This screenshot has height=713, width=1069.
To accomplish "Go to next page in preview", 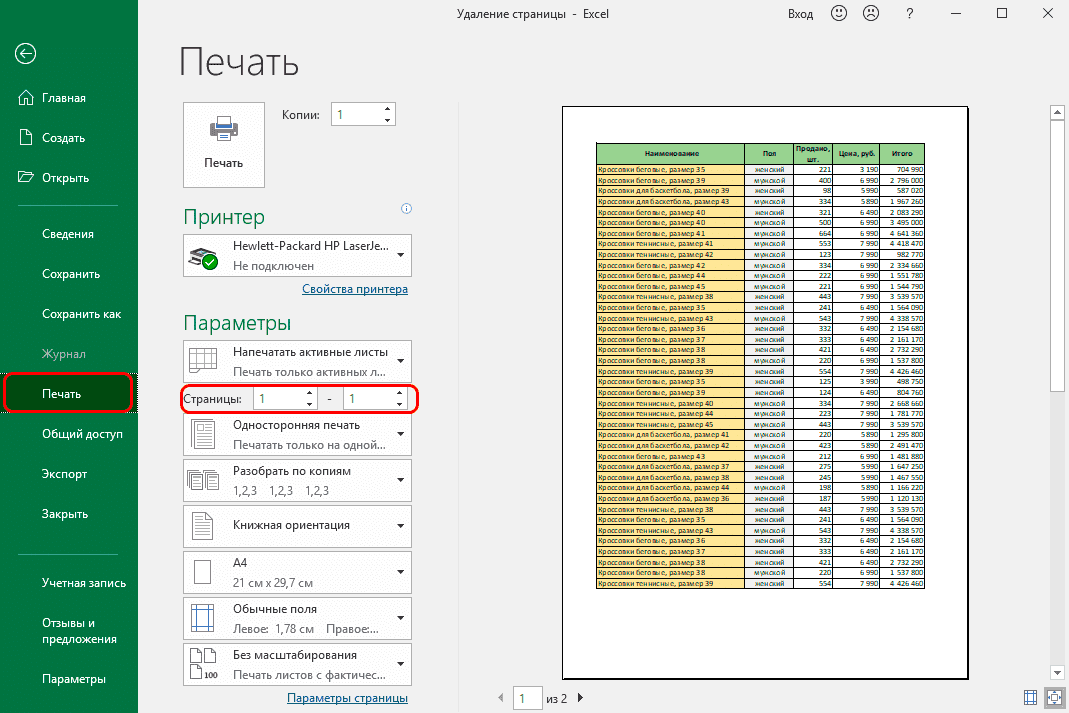I will (x=581, y=697).
